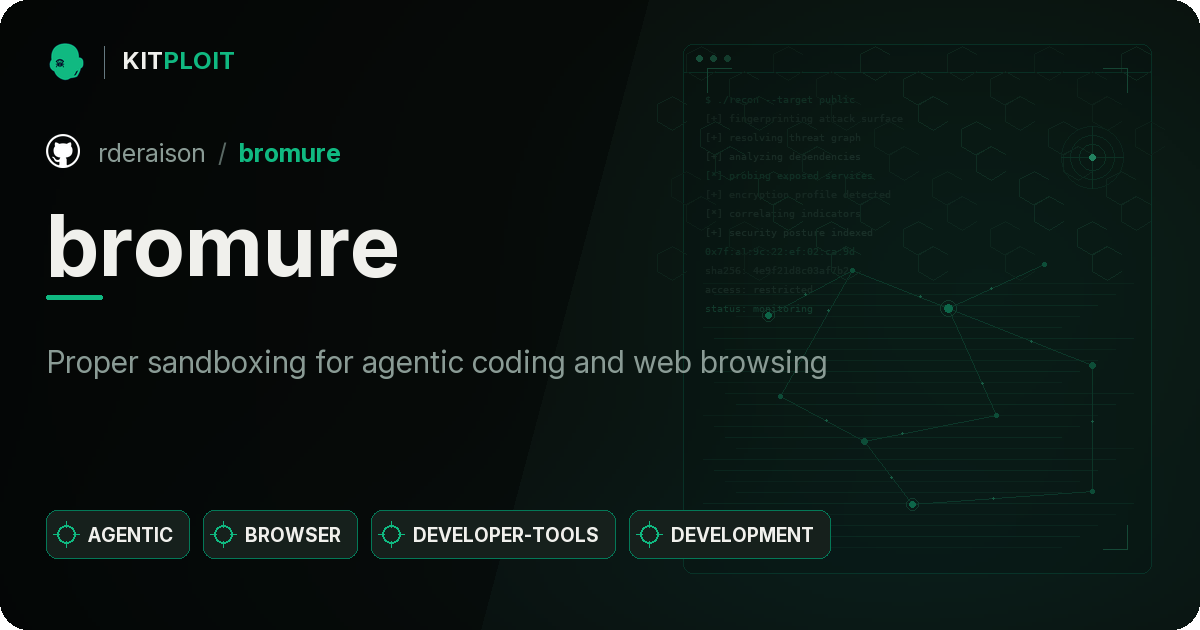
Task: Click the GitHub octocat icon
Action: coord(63,152)
